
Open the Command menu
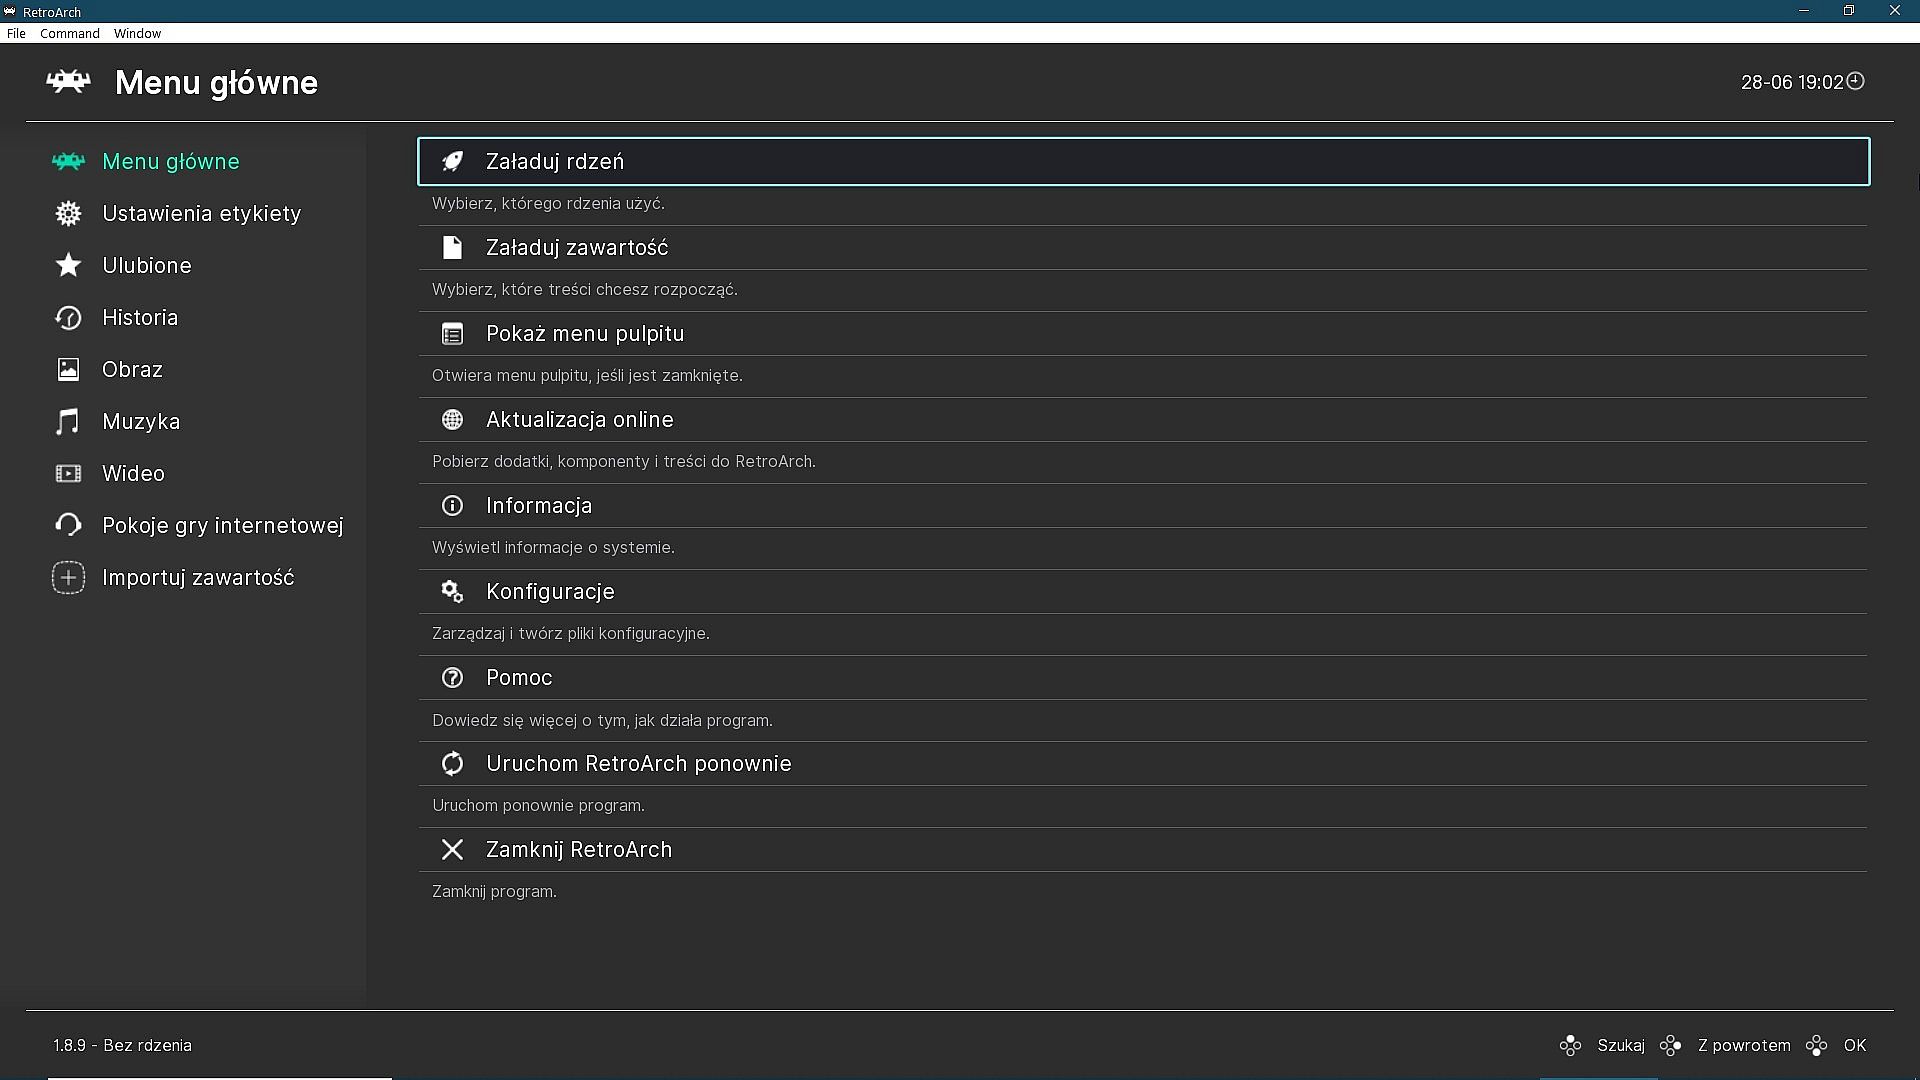70,33
